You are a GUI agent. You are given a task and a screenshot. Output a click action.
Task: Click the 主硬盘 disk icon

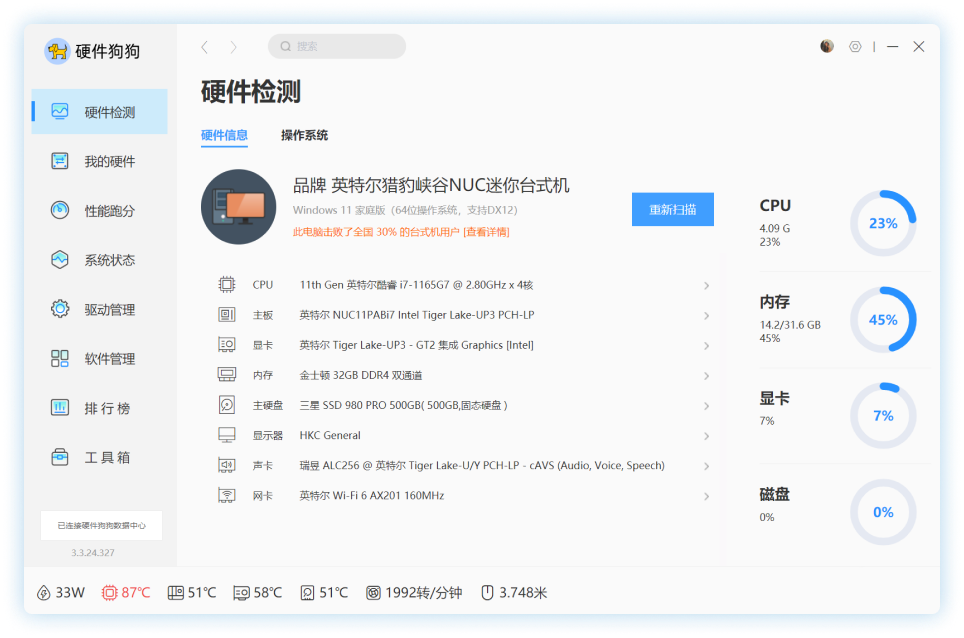click(227, 404)
